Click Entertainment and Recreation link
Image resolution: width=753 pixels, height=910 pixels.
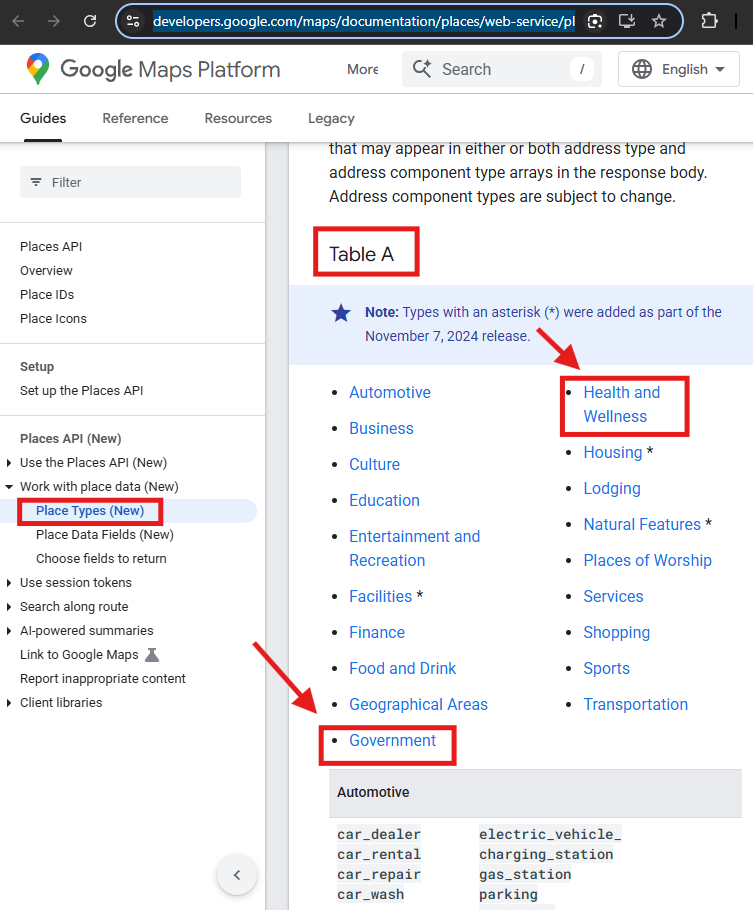(415, 548)
